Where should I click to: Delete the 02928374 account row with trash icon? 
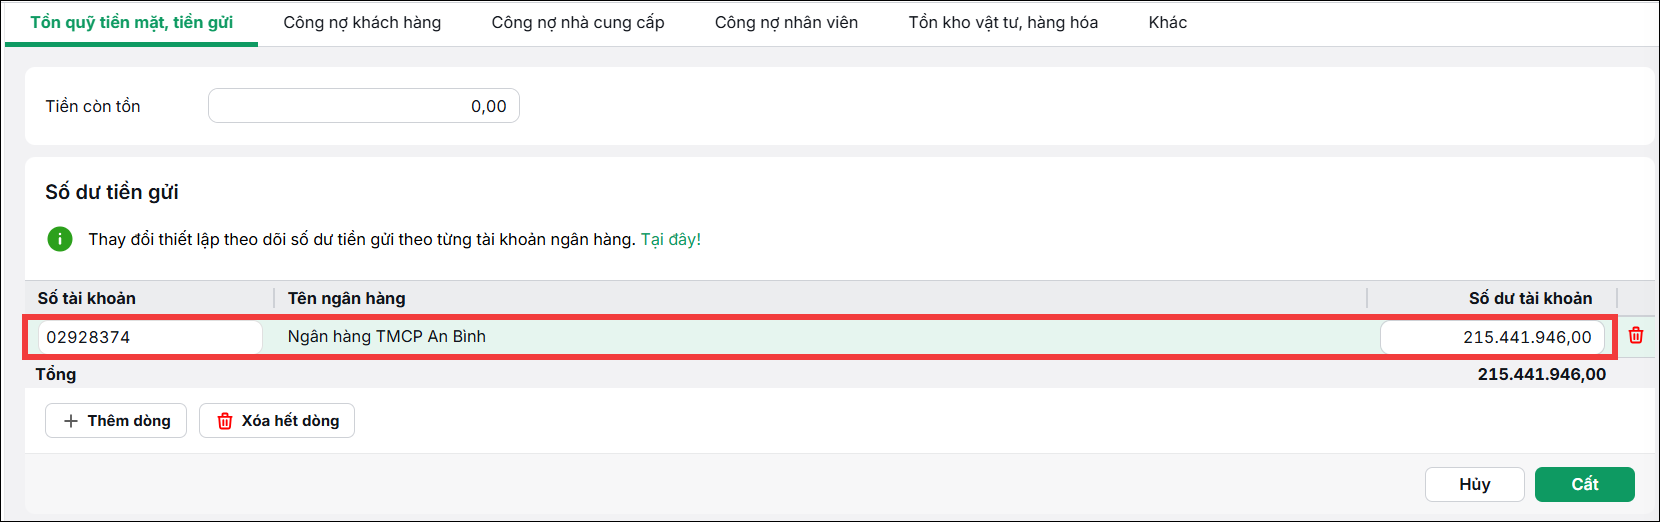[x=1636, y=336]
